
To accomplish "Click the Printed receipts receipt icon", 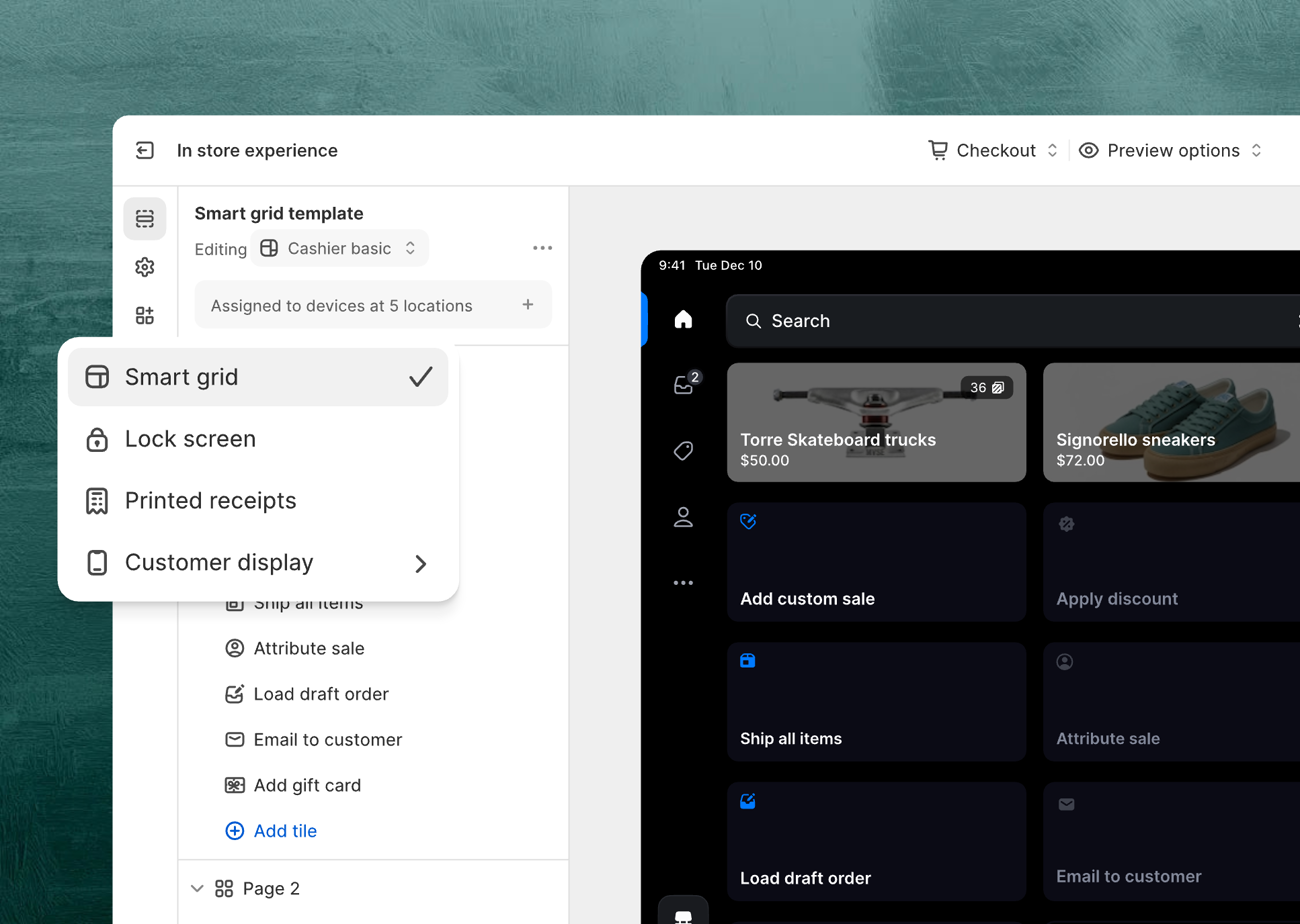I will (97, 501).
